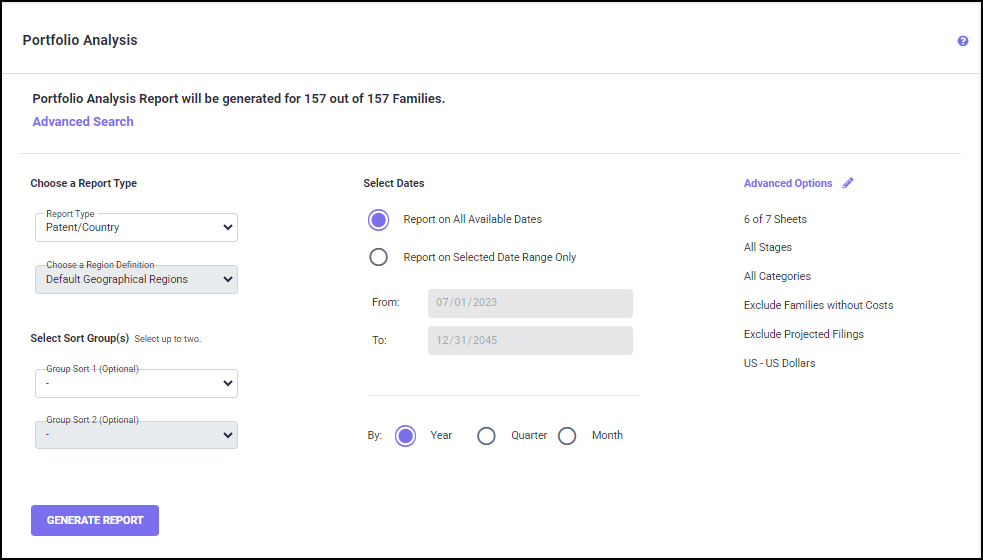The width and height of the screenshot is (983, 560).
Task: Open the Advanced Search link
Action: click(83, 122)
